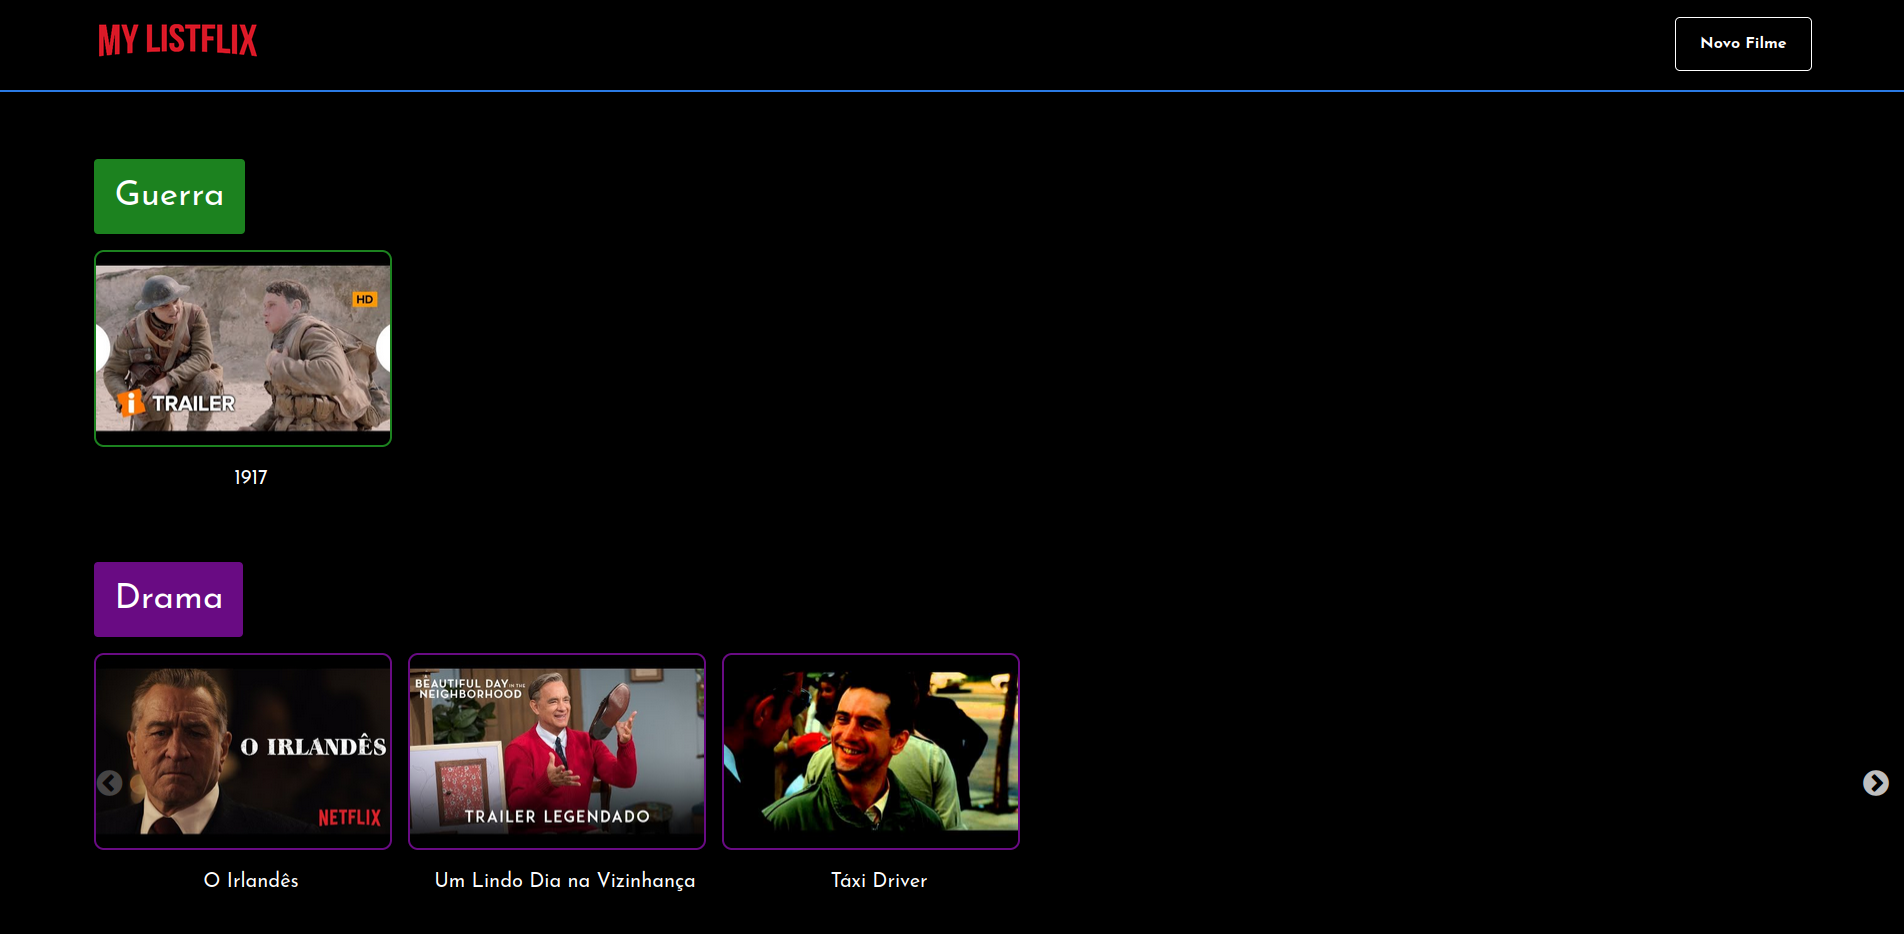This screenshot has height=934, width=1904.
Task: Click the Drama carousel previous arrow
Action: coord(109,783)
